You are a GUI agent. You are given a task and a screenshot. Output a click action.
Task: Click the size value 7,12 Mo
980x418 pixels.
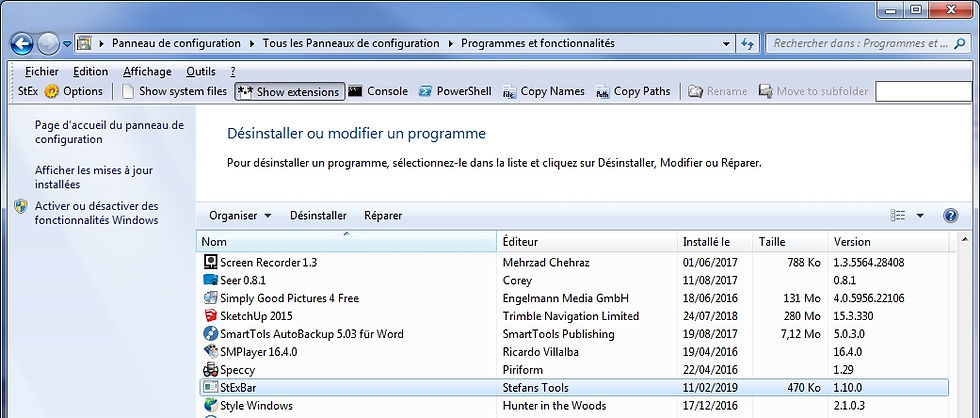801,334
